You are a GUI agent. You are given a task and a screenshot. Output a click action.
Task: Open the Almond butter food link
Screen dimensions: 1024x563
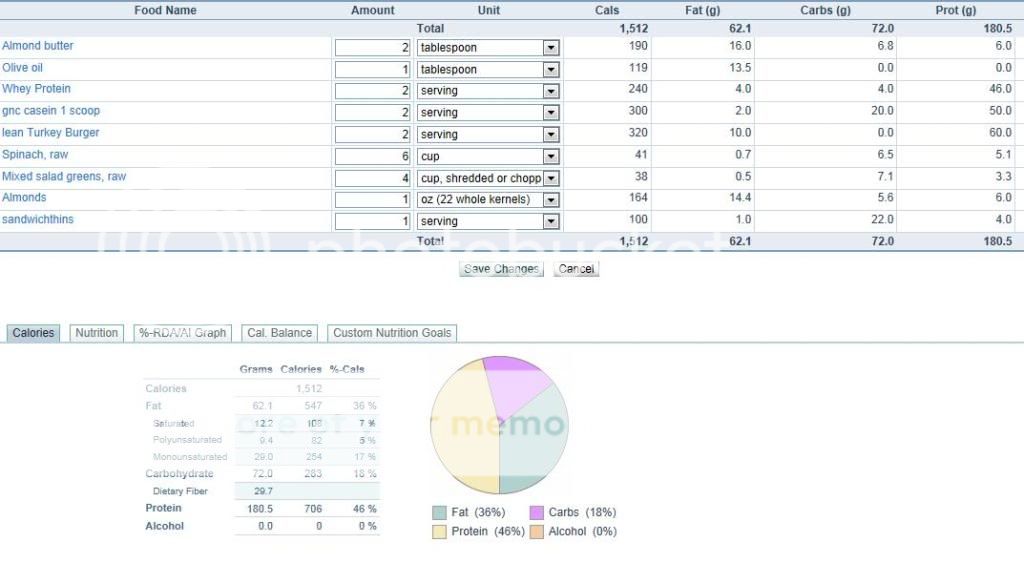[38, 46]
